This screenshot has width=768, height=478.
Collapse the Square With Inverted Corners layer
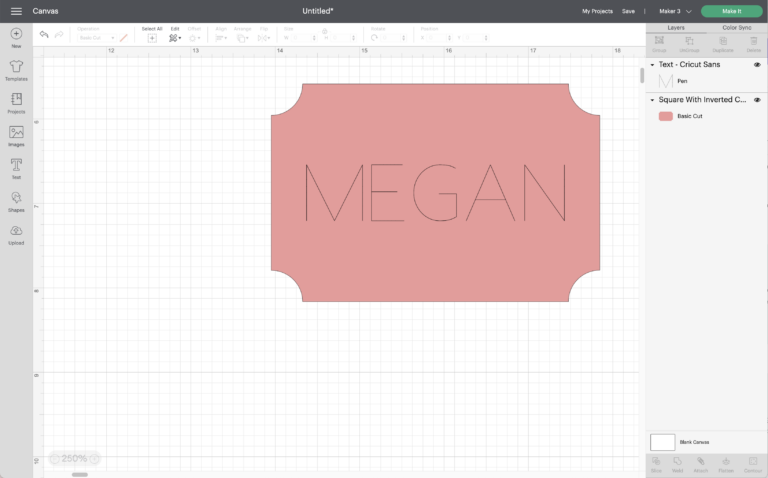pyautogui.click(x=653, y=100)
